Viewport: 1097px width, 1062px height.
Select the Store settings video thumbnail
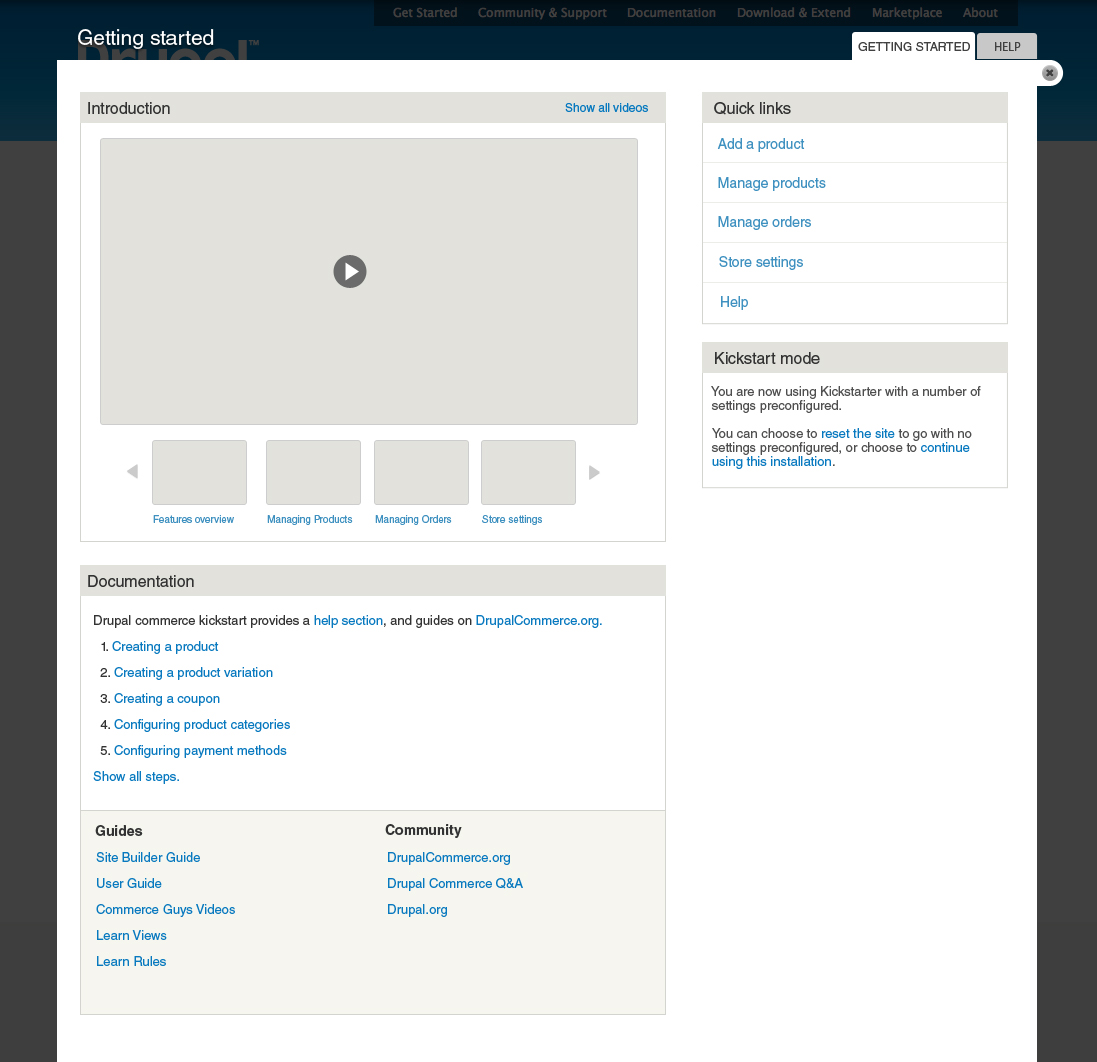click(x=528, y=472)
